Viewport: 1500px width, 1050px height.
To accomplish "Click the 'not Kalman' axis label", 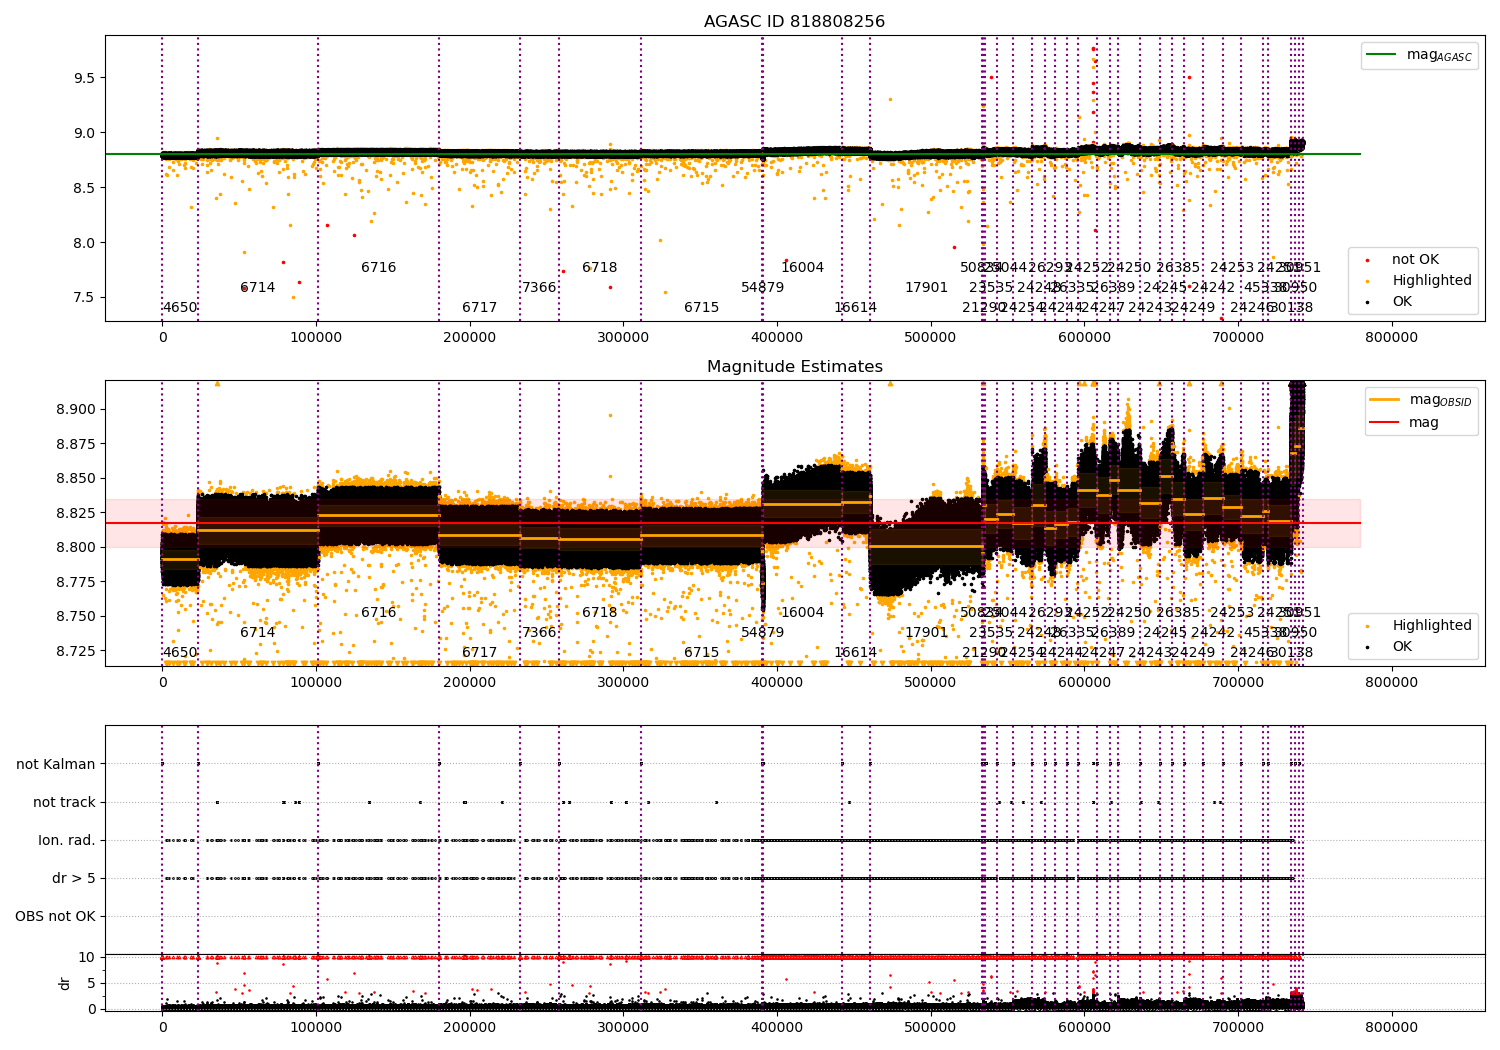I will [56, 765].
